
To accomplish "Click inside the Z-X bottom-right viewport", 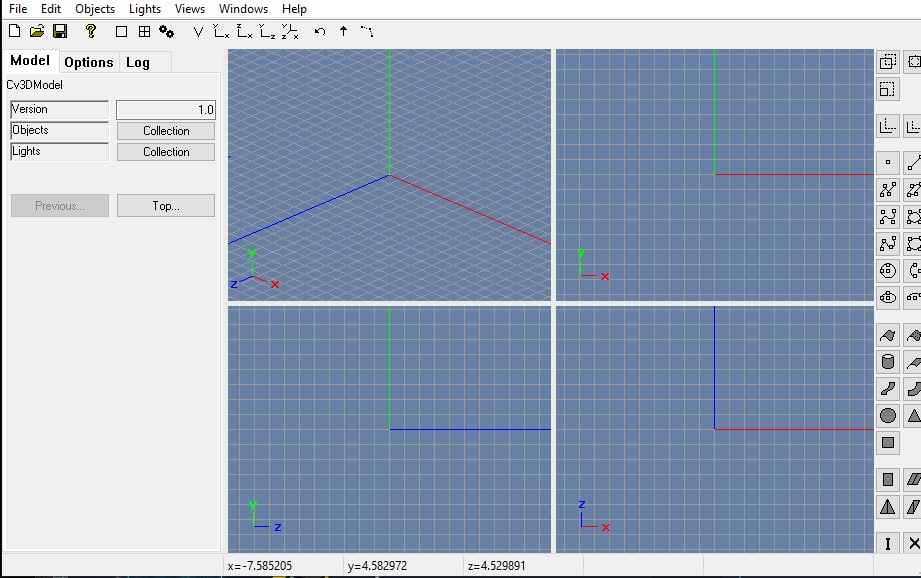I will pos(715,429).
